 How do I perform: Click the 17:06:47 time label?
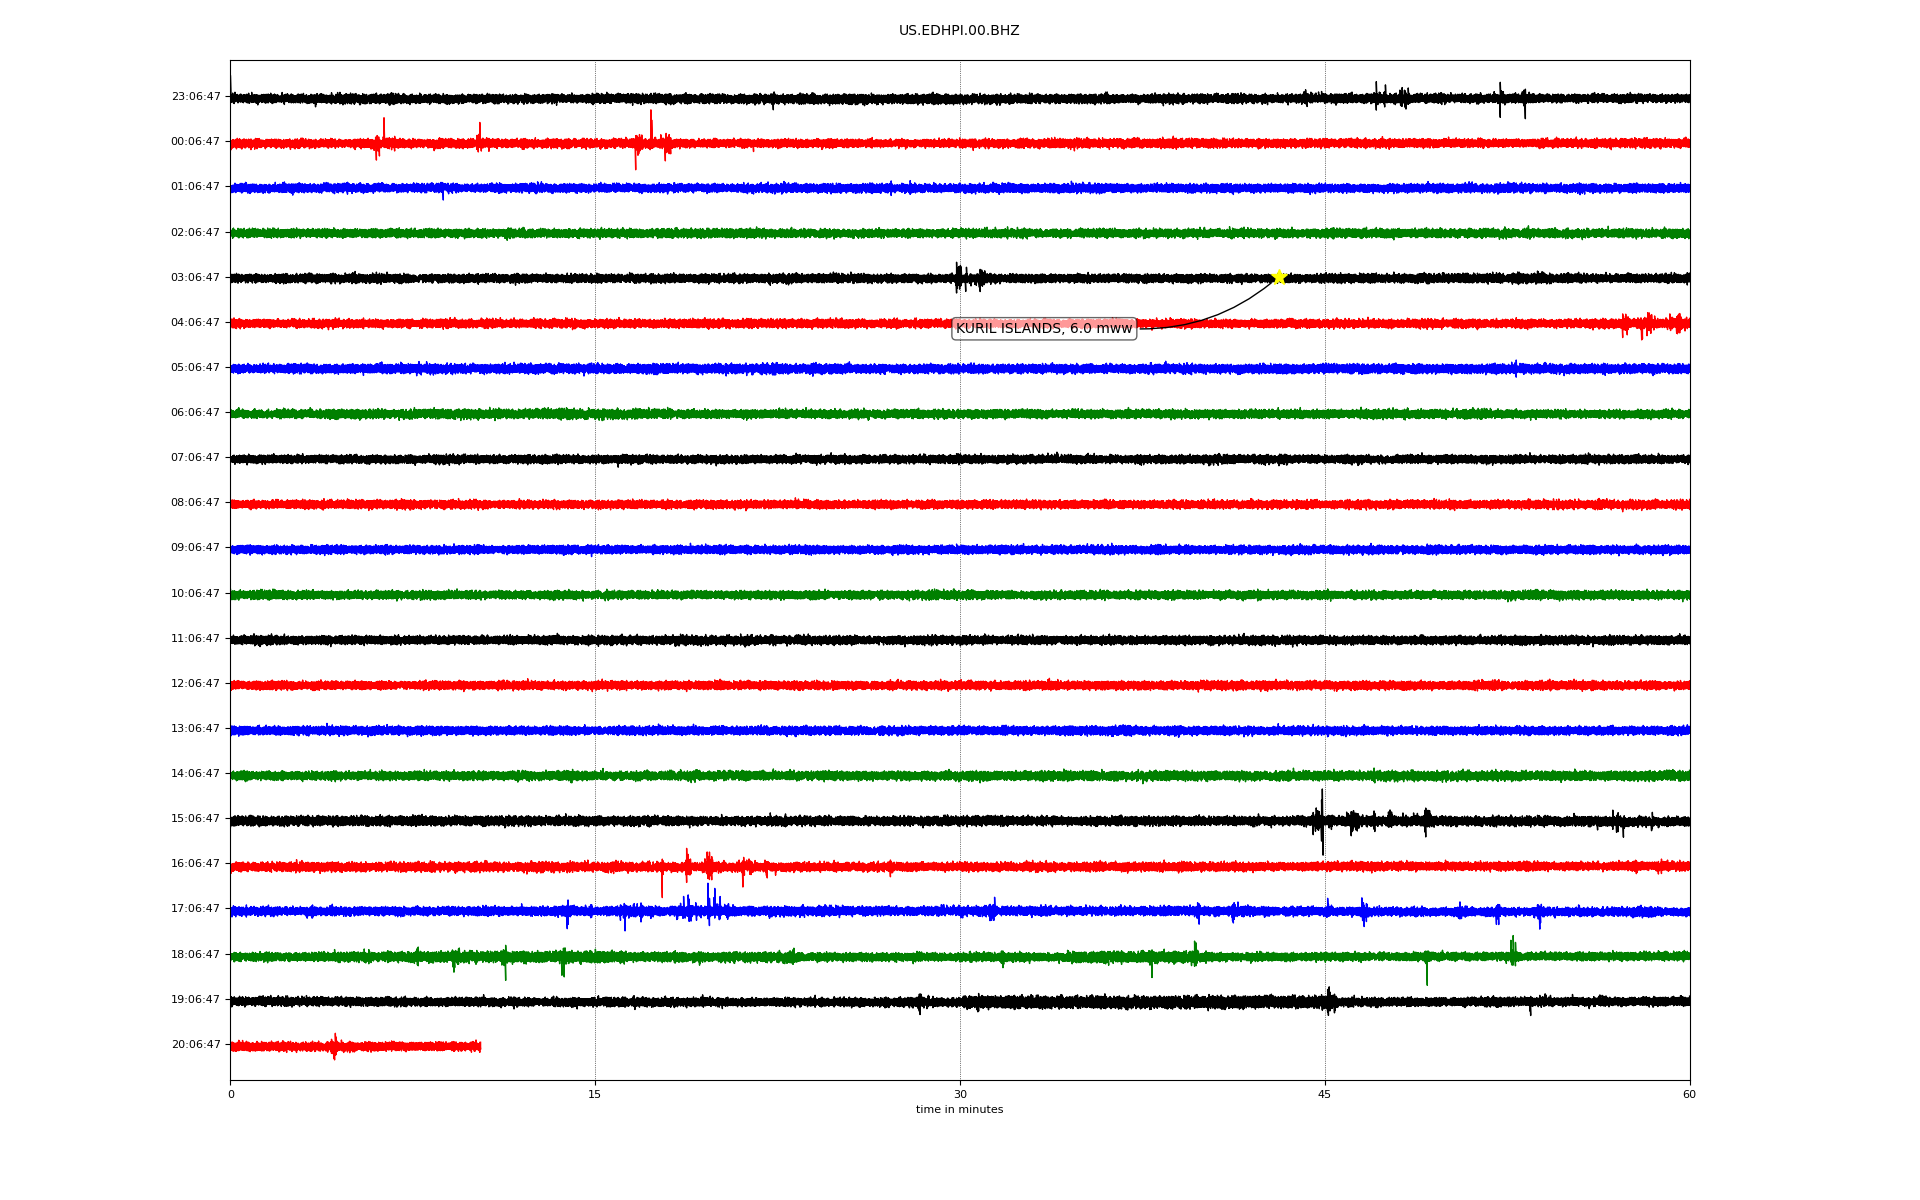pos(195,909)
